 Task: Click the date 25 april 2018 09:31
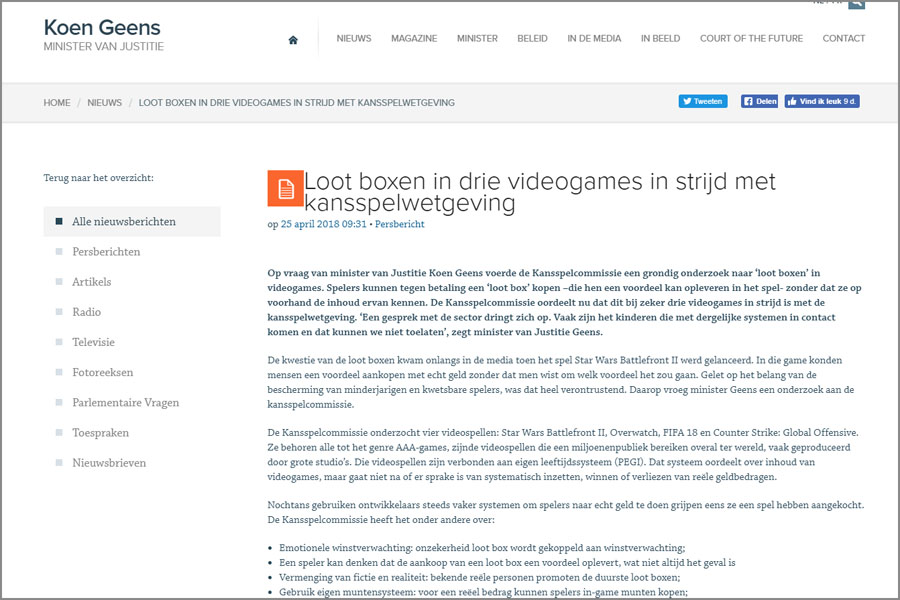[x=323, y=224]
